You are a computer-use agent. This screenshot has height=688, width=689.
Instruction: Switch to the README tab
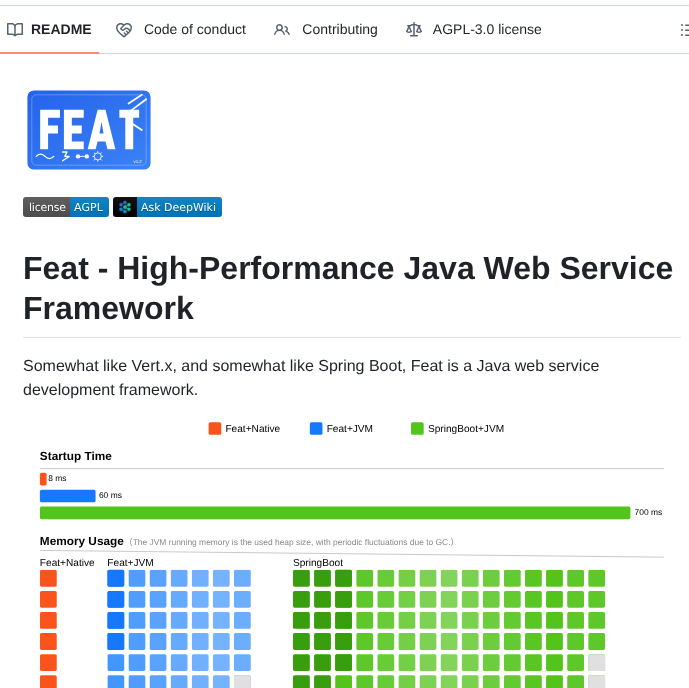(x=60, y=30)
